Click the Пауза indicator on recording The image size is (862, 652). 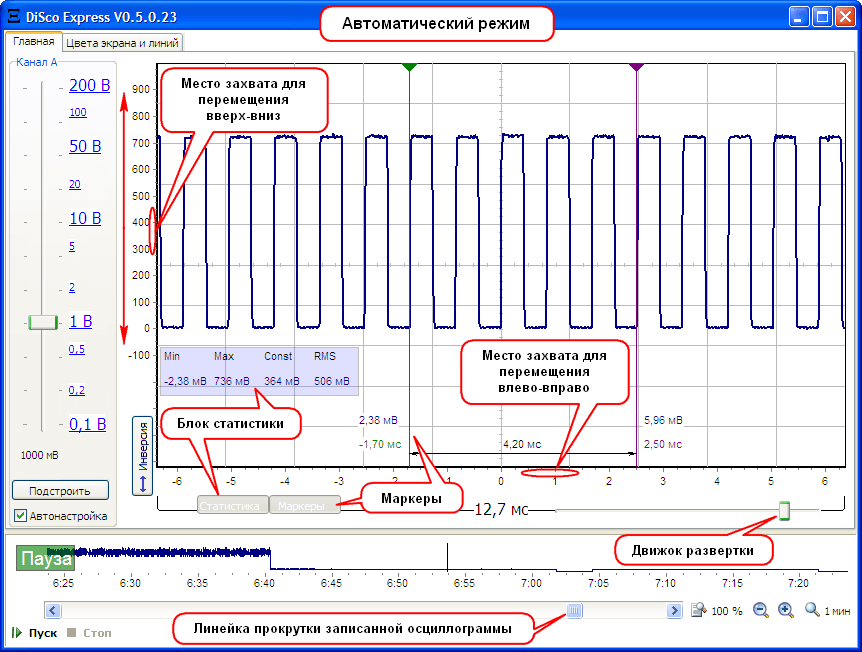46,559
